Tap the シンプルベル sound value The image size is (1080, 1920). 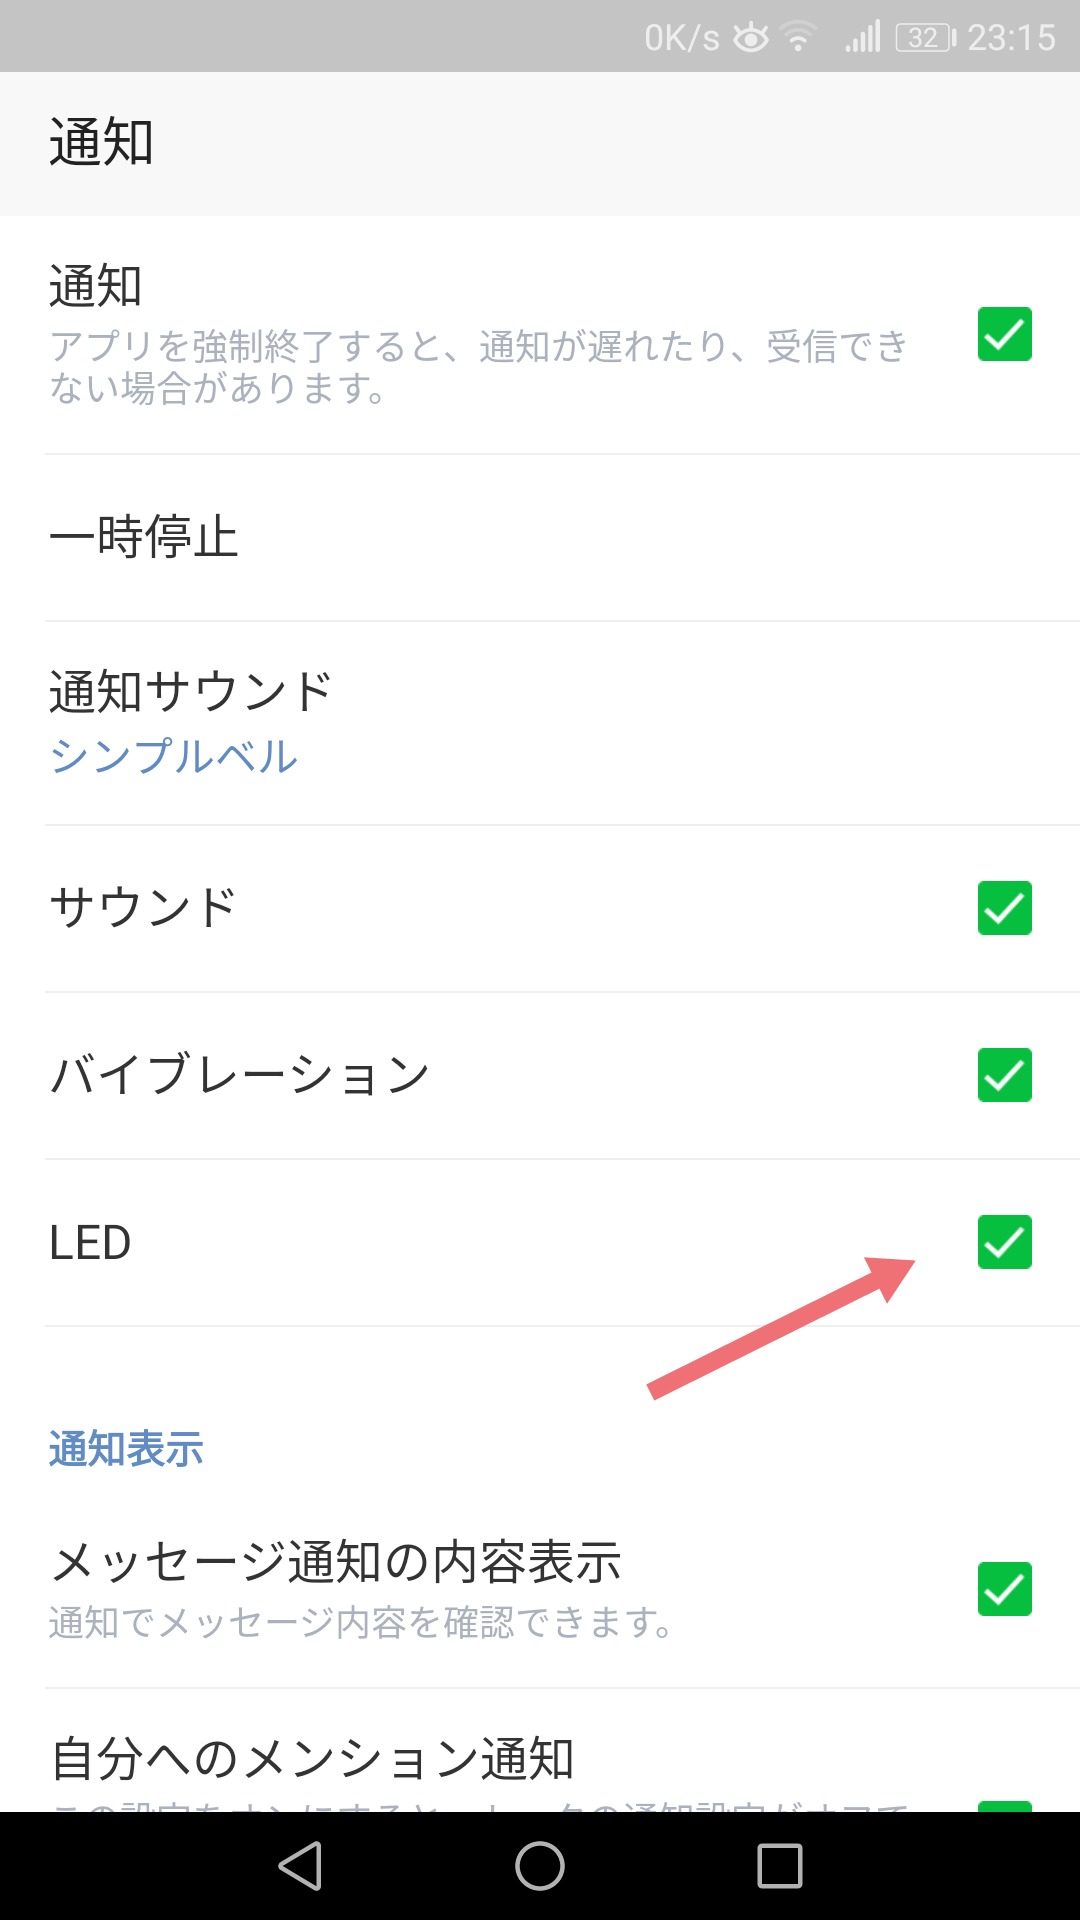(x=174, y=756)
